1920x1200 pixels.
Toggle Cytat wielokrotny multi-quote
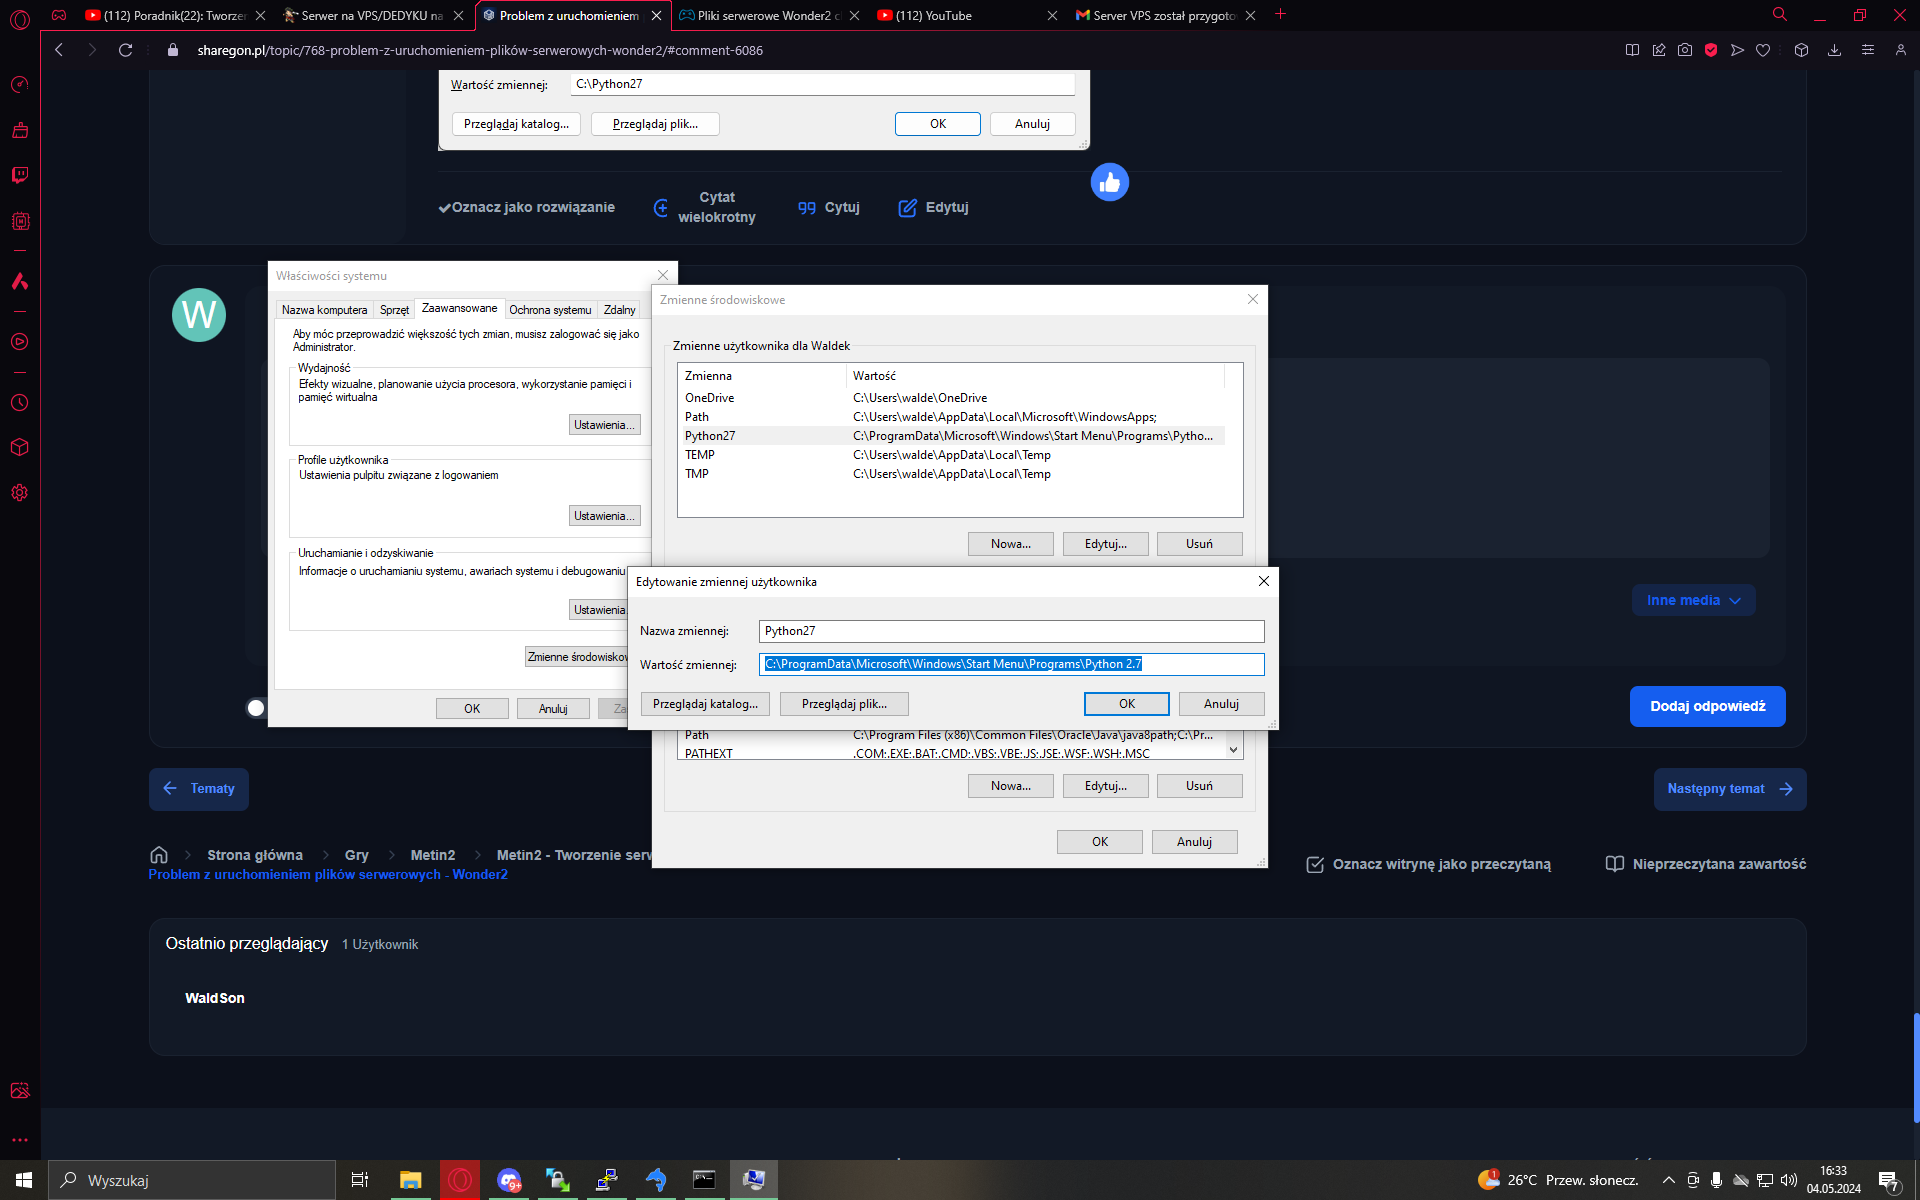705,207
